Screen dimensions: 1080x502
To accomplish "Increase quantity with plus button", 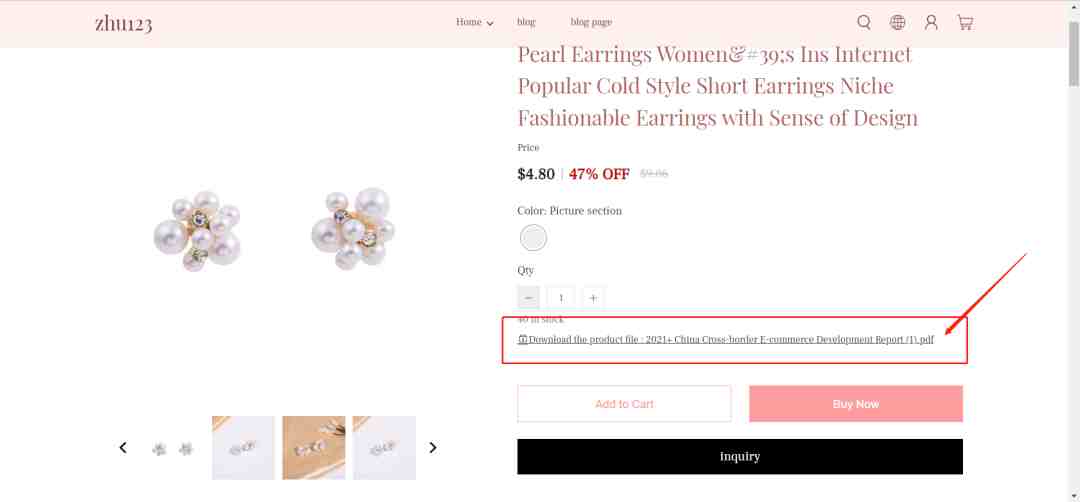I will click(593, 297).
